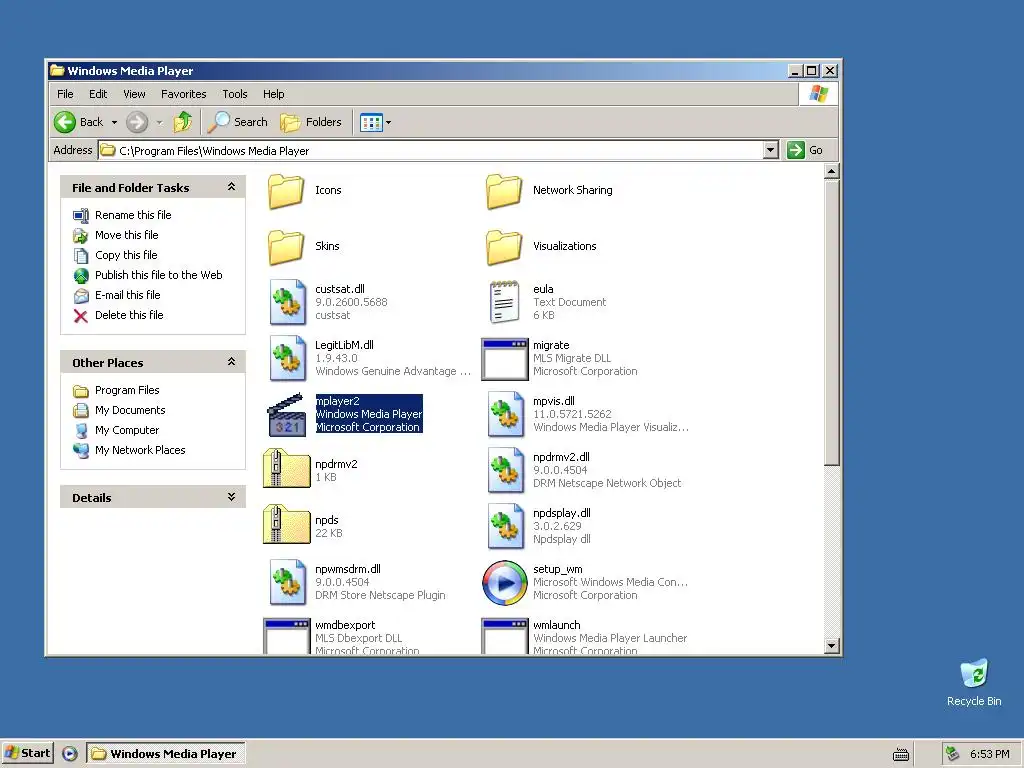
Task: Click the mplayer2 clapperboard icon
Action: (x=287, y=415)
